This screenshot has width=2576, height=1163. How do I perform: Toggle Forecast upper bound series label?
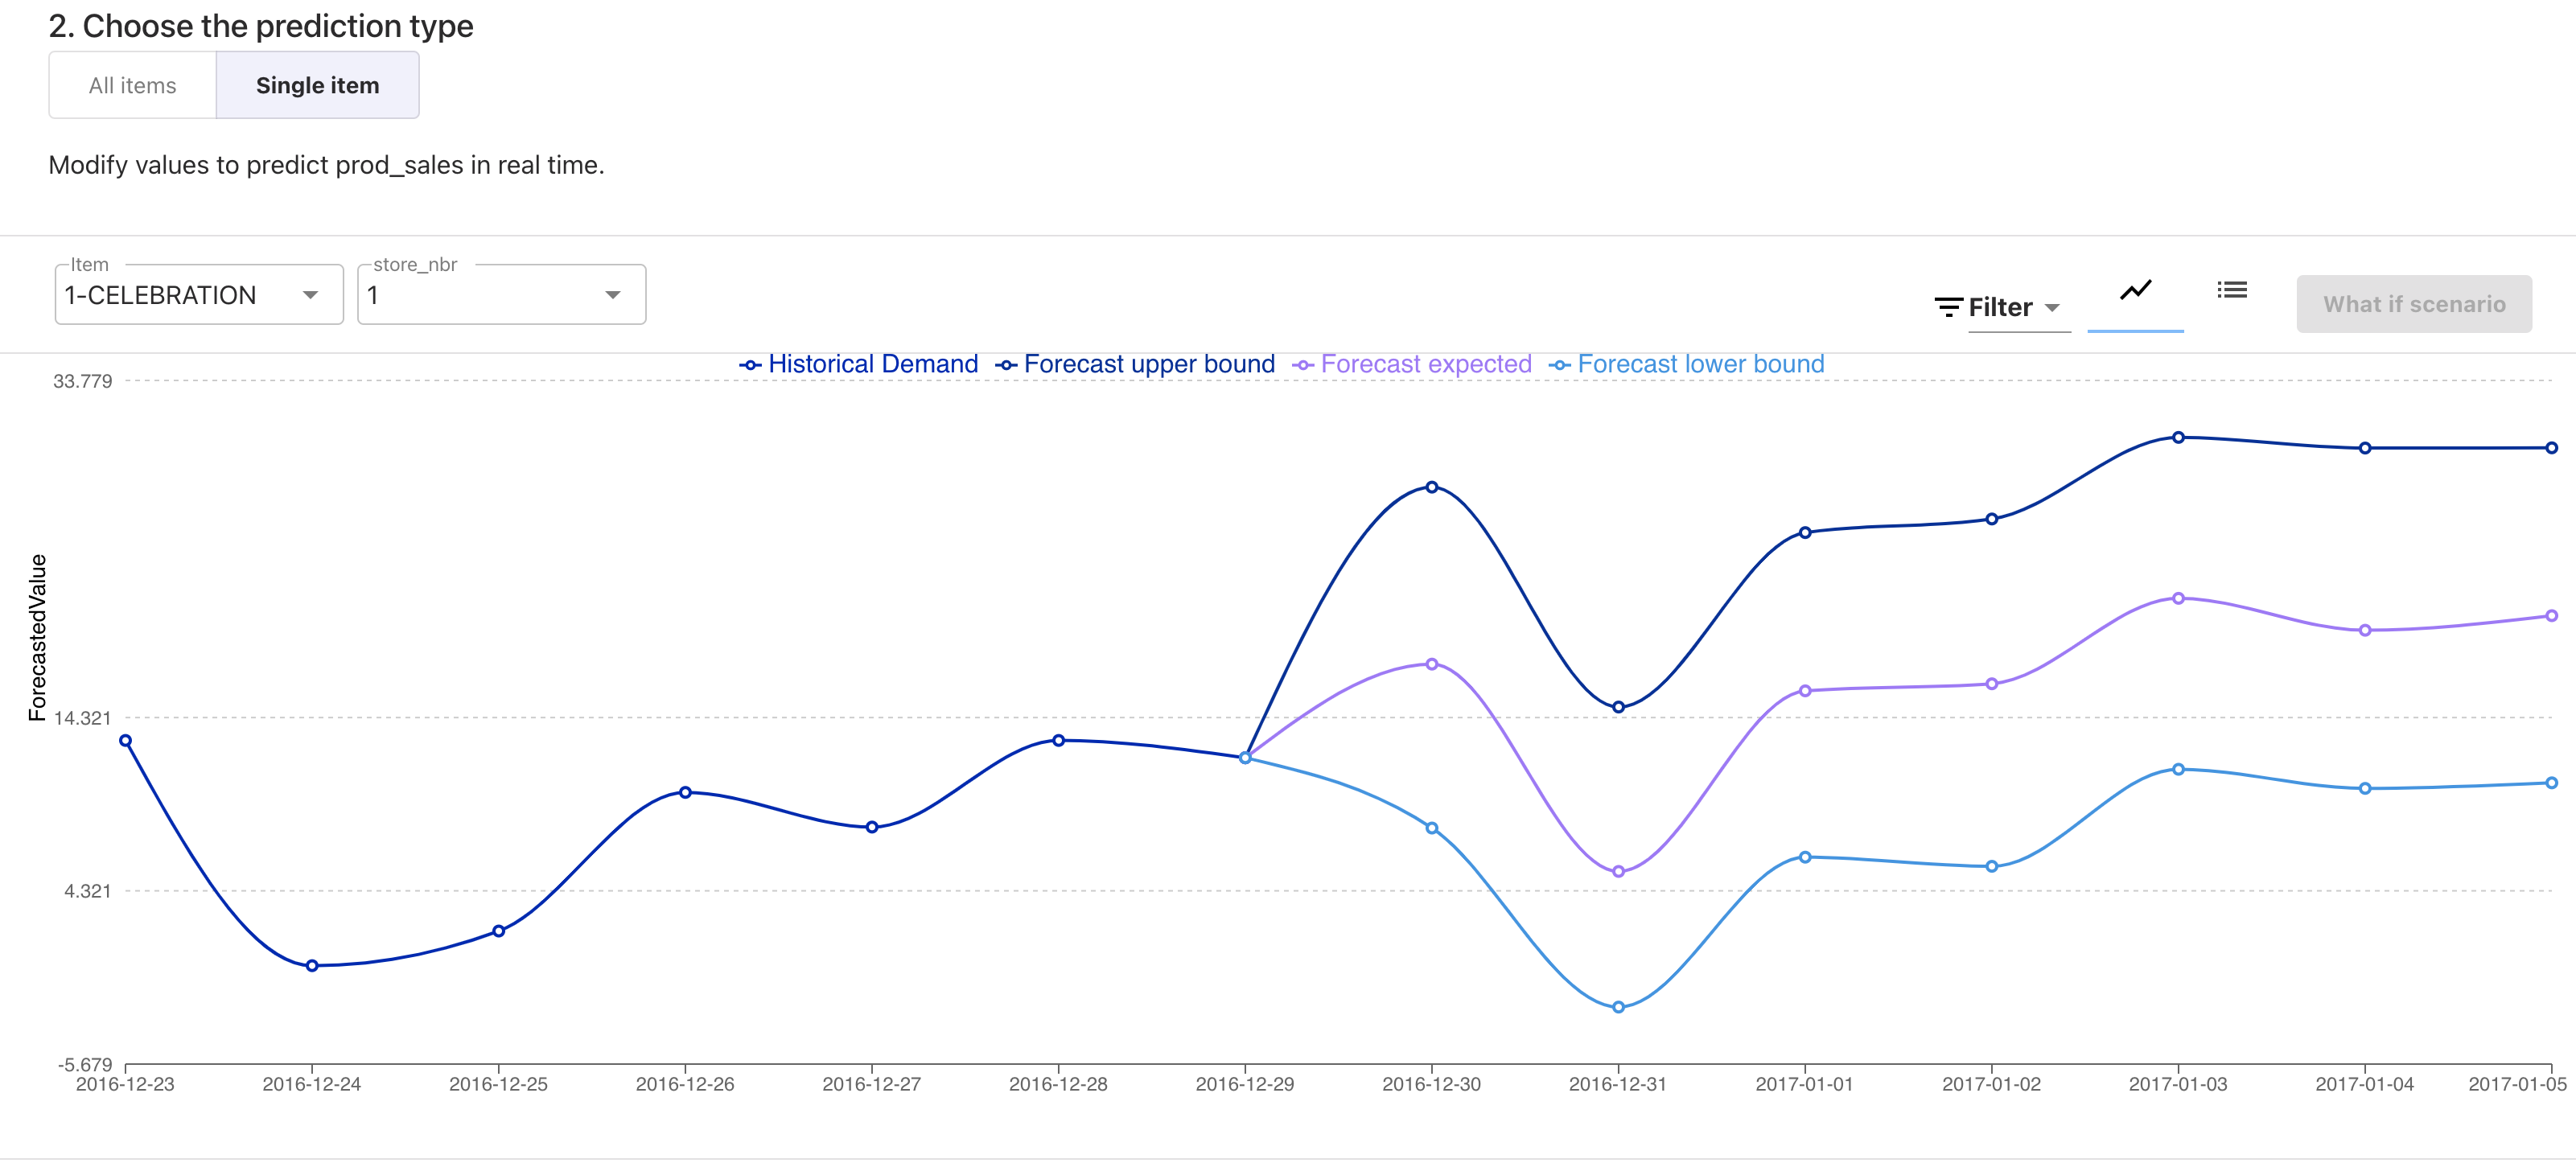[1148, 364]
